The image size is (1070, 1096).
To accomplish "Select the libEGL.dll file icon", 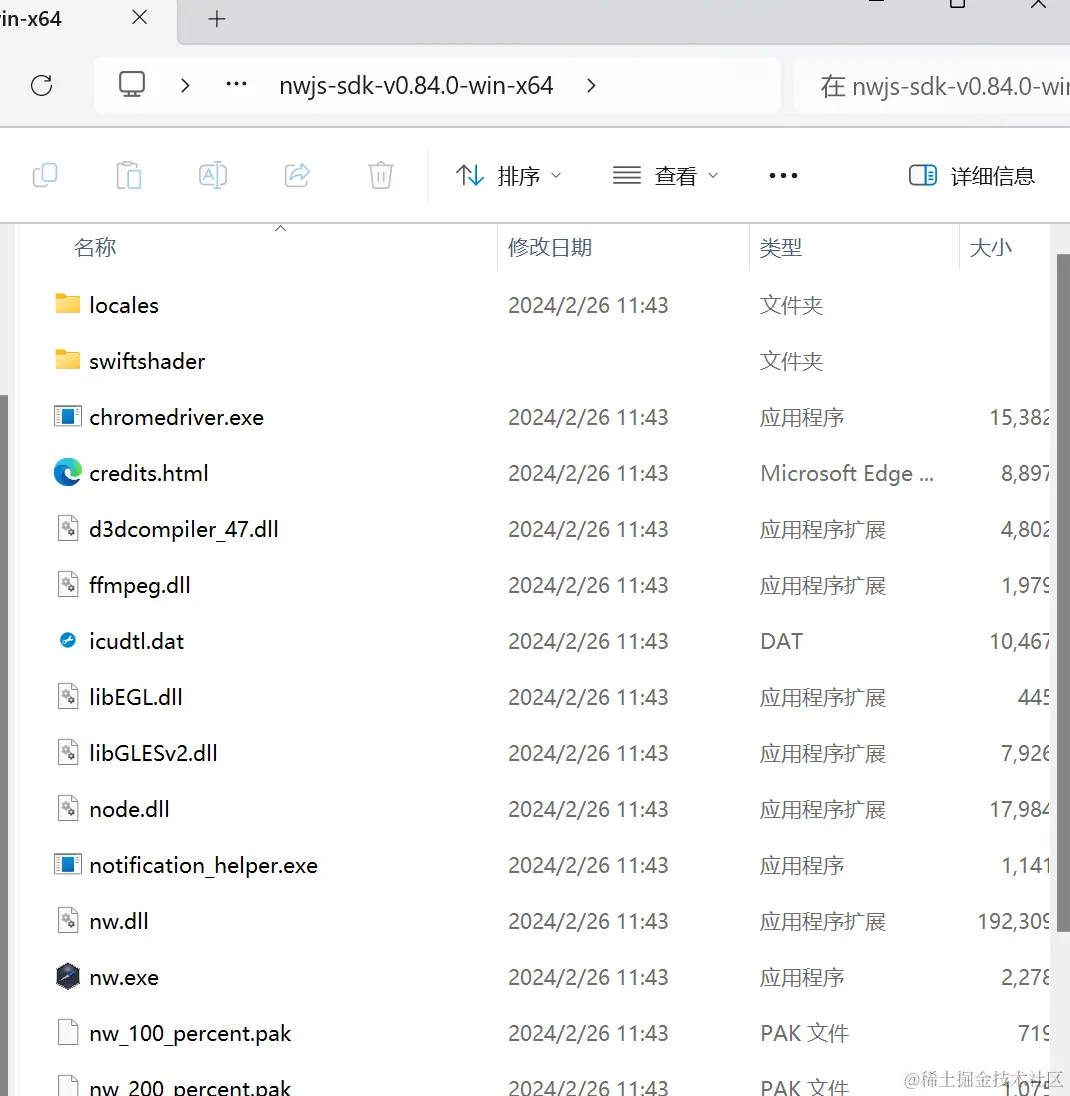I will [x=68, y=695].
